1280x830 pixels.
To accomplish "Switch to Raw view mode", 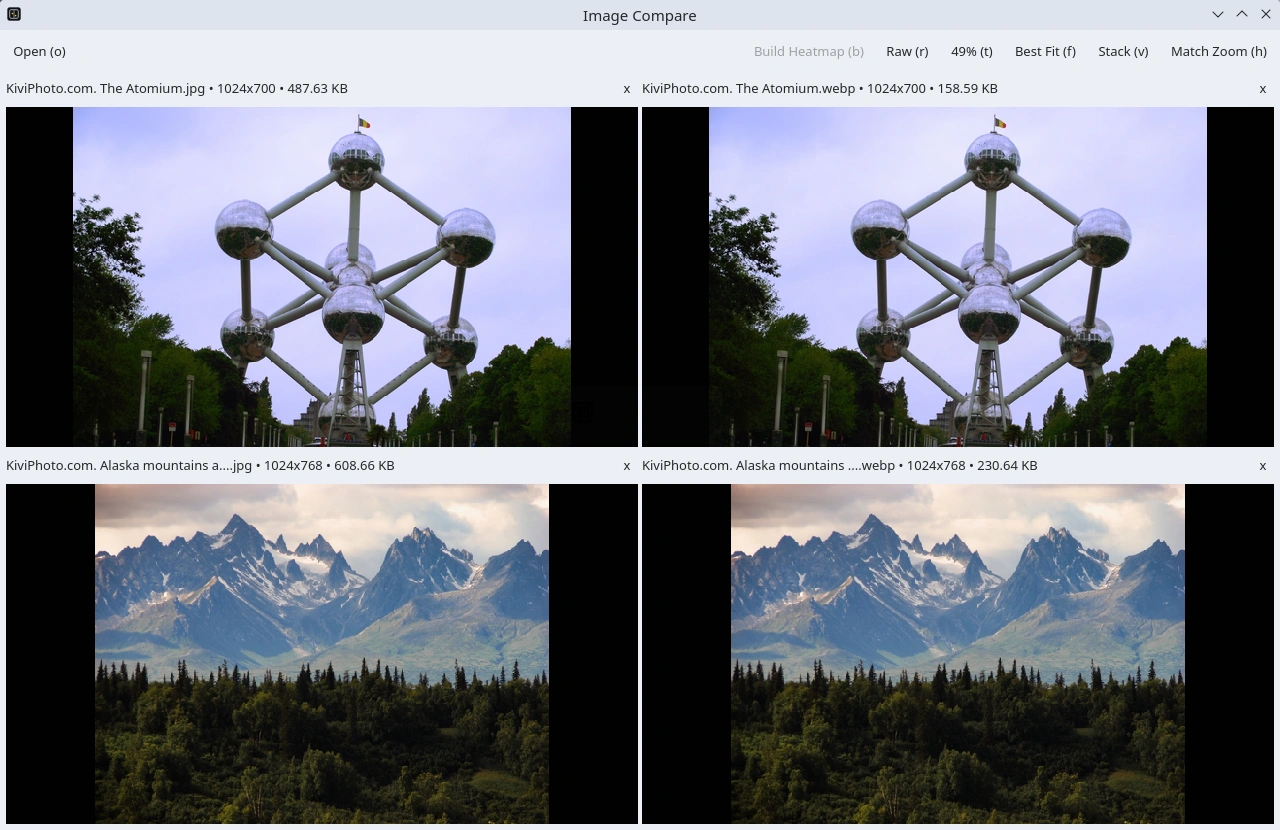I will (x=906, y=51).
